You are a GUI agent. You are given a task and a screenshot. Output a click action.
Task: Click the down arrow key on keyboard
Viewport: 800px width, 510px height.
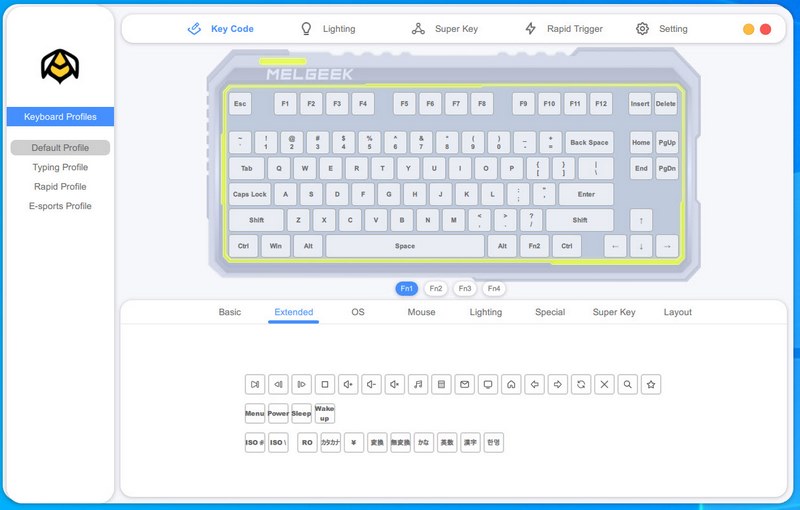tap(641, 246)
